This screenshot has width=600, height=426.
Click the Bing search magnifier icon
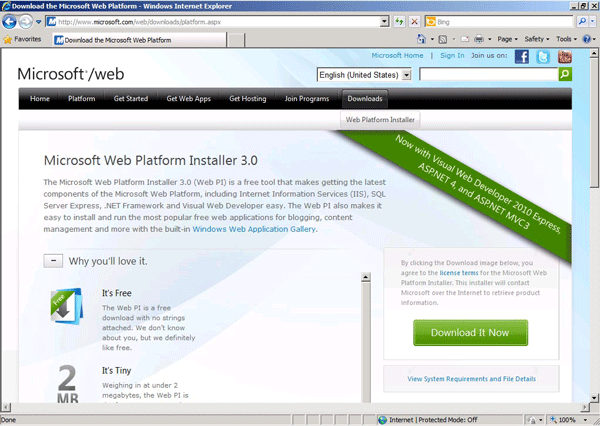[583, 20]
